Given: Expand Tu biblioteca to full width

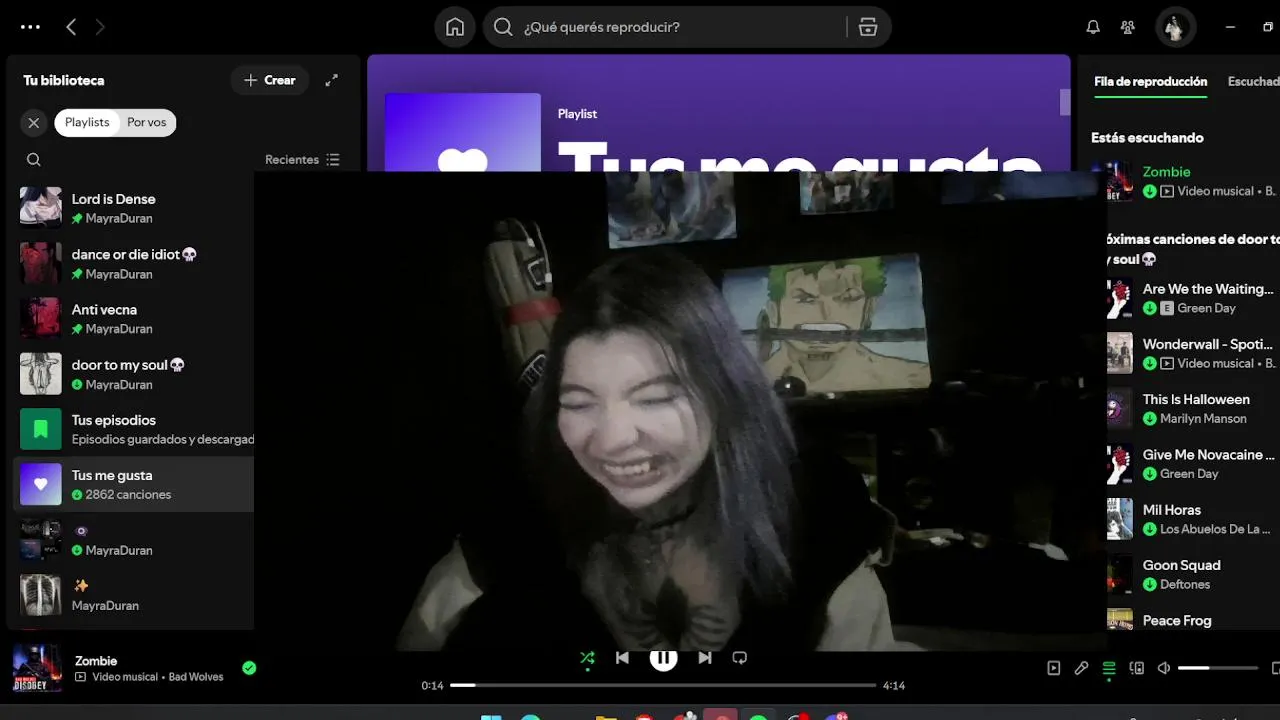Looking at the screenshot, I should point(332,80).
